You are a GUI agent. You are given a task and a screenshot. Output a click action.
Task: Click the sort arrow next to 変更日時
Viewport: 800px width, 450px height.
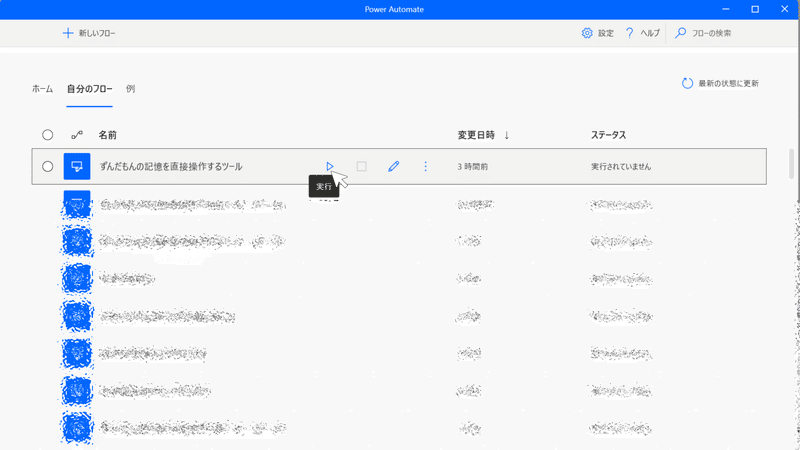(507, 135)
